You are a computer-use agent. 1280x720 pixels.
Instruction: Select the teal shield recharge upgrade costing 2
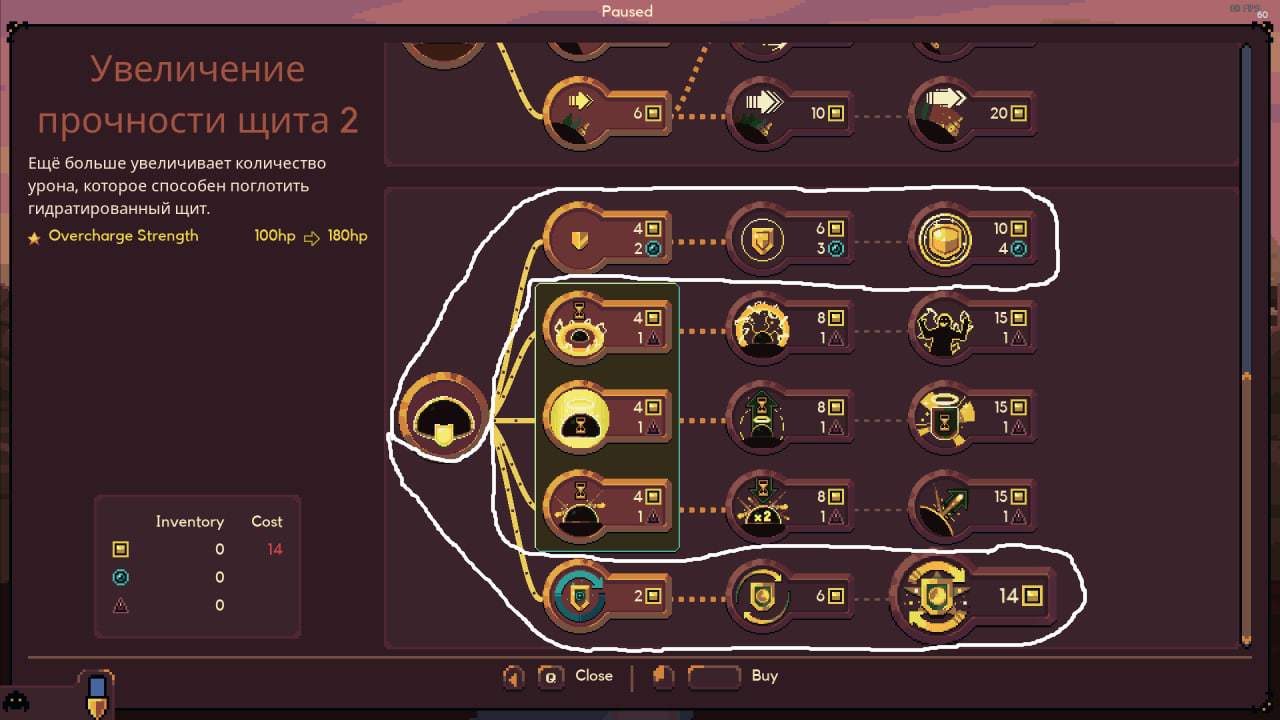click(607, 596)
